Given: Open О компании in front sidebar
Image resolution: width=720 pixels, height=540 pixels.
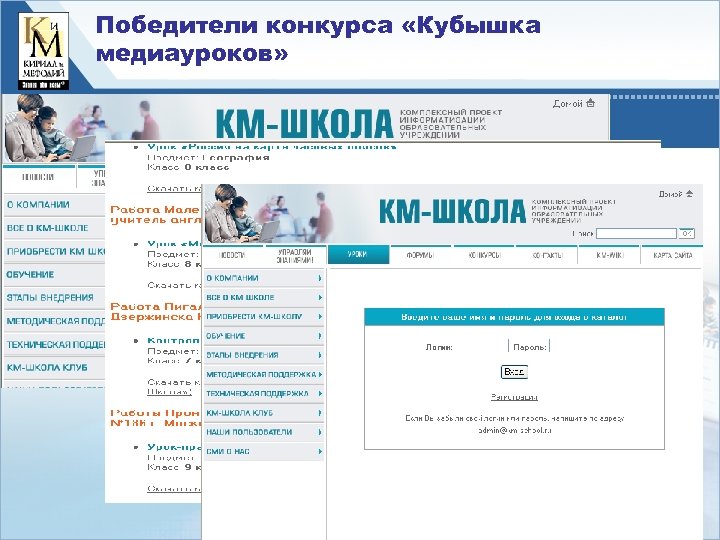Looking at the screenshot, I should pos(264,278).
